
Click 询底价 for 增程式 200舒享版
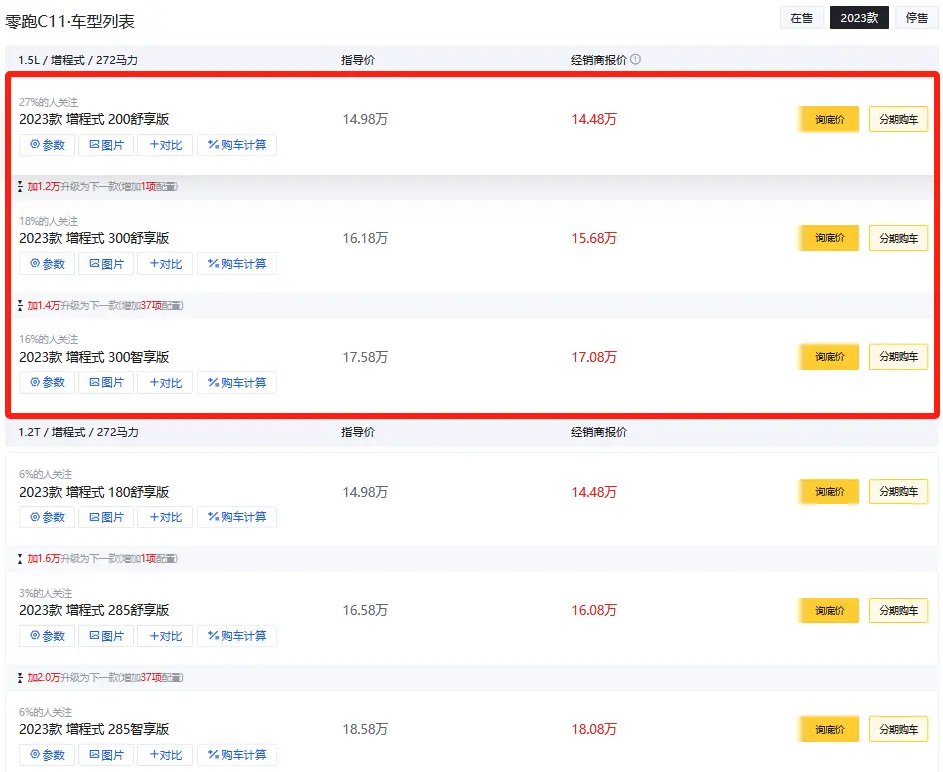point(829,119)
